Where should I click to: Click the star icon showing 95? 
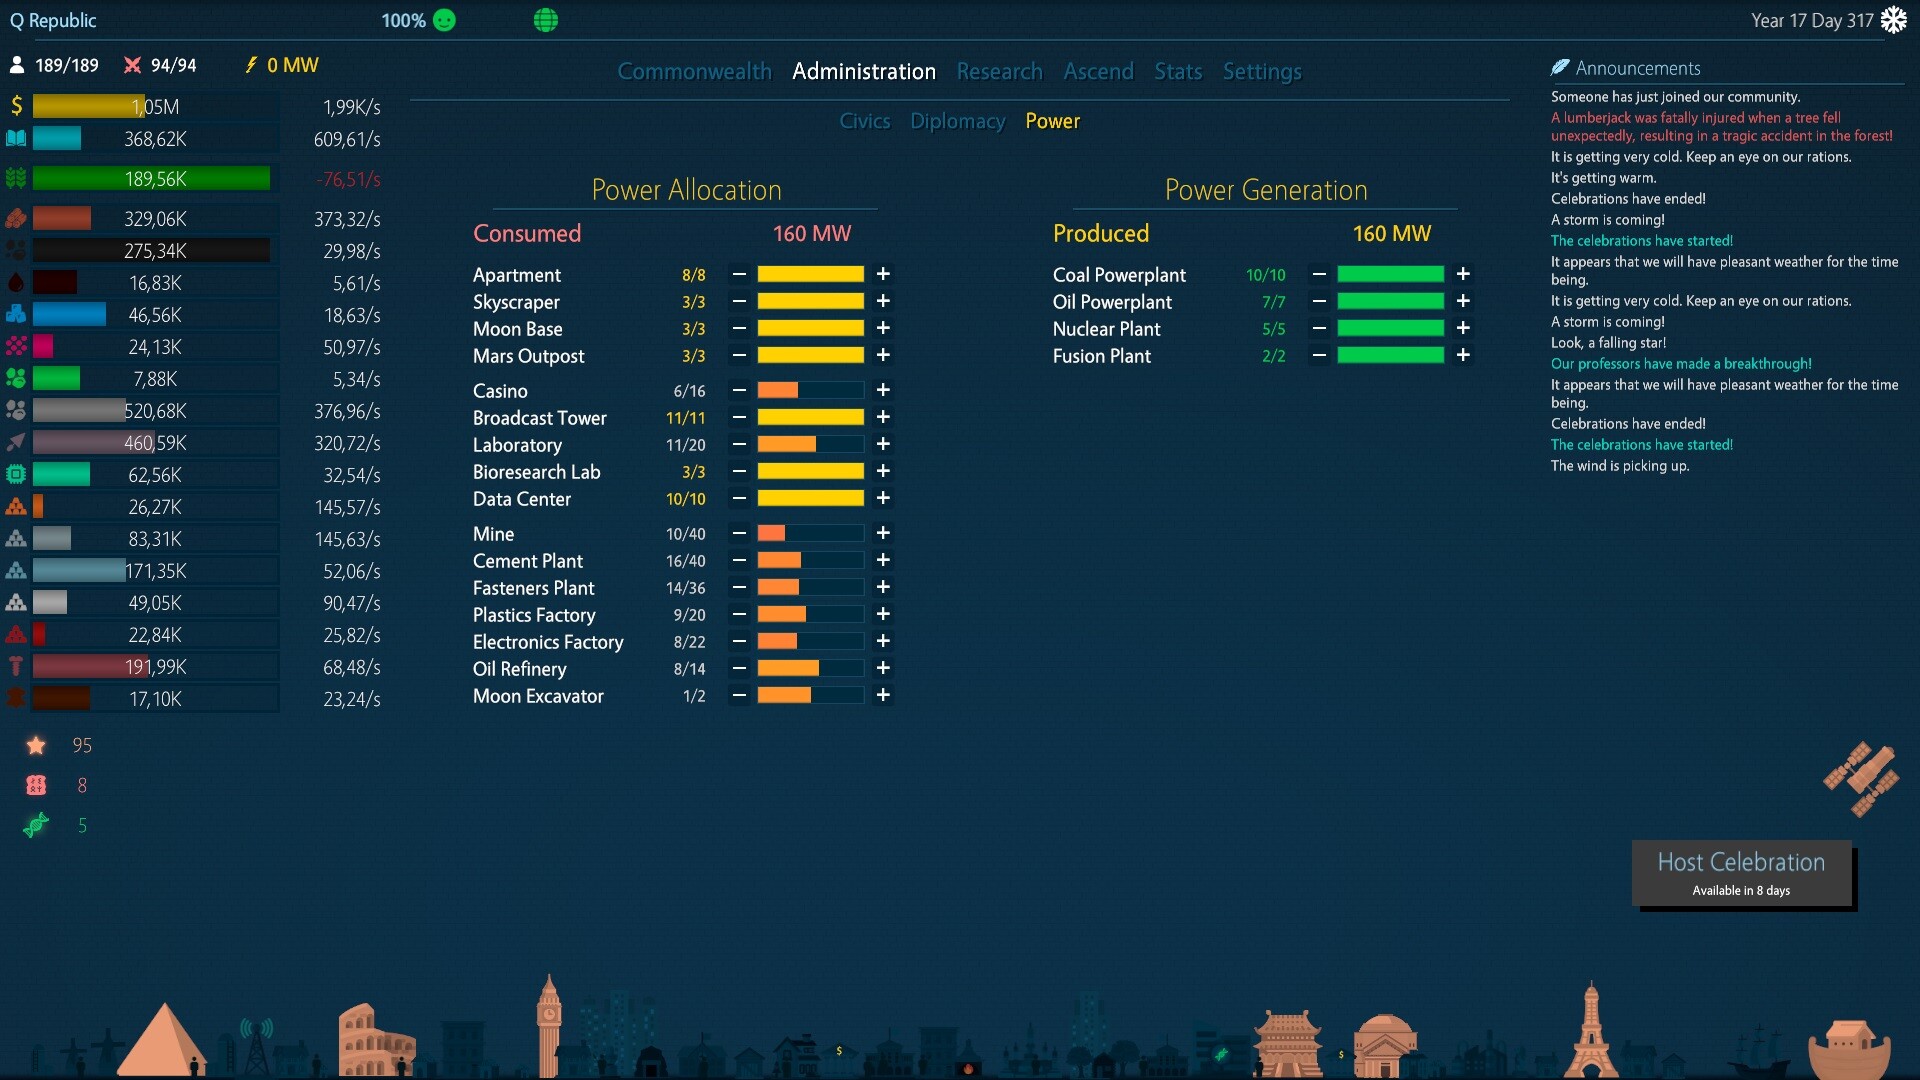click(x=36, y=744)
